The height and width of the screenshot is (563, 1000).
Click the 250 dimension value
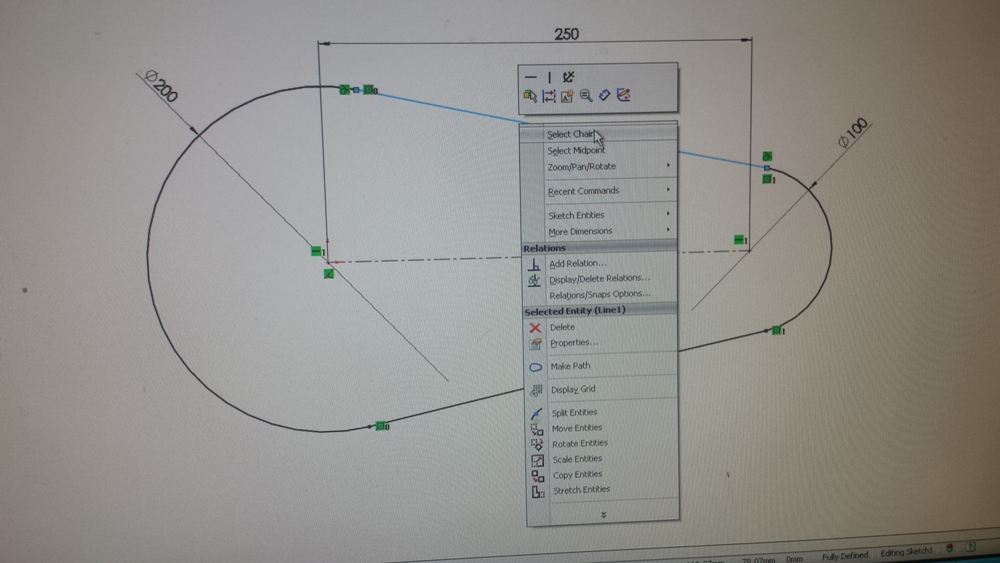[566, 34]
